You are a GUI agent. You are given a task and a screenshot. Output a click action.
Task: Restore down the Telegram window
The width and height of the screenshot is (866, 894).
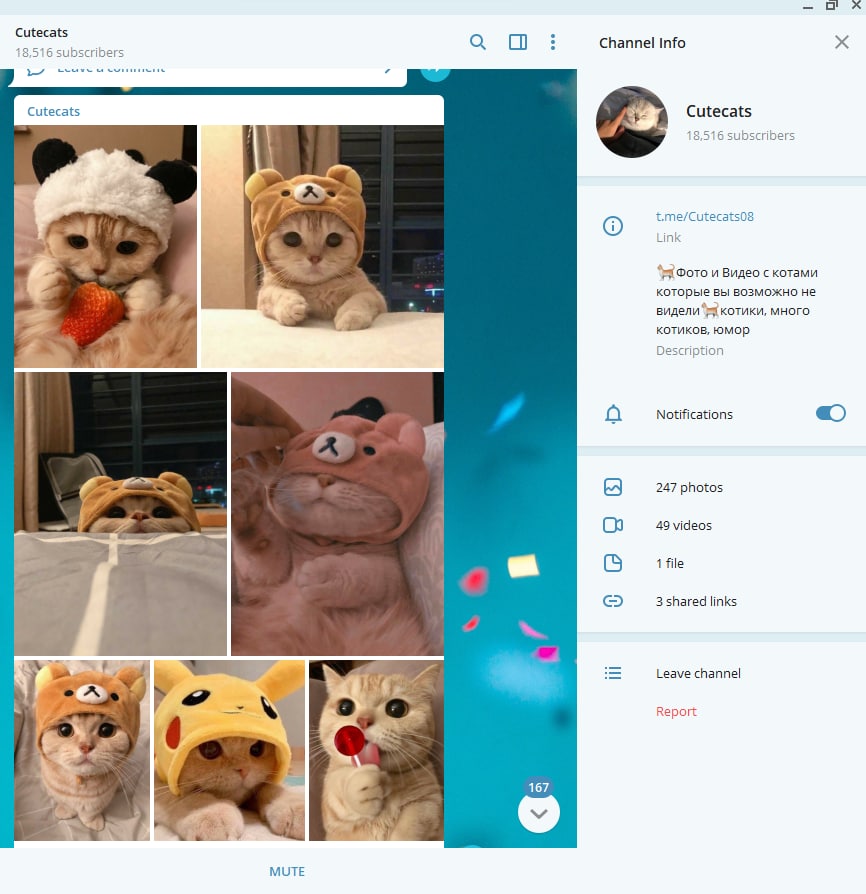(832, 6)
